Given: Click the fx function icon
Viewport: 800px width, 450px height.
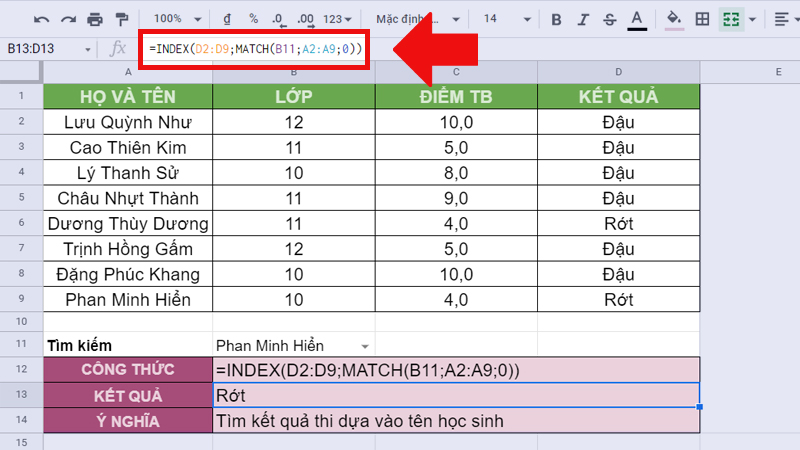Looking at the screenshot, I should pyautogui.click(x=118, y=49).
